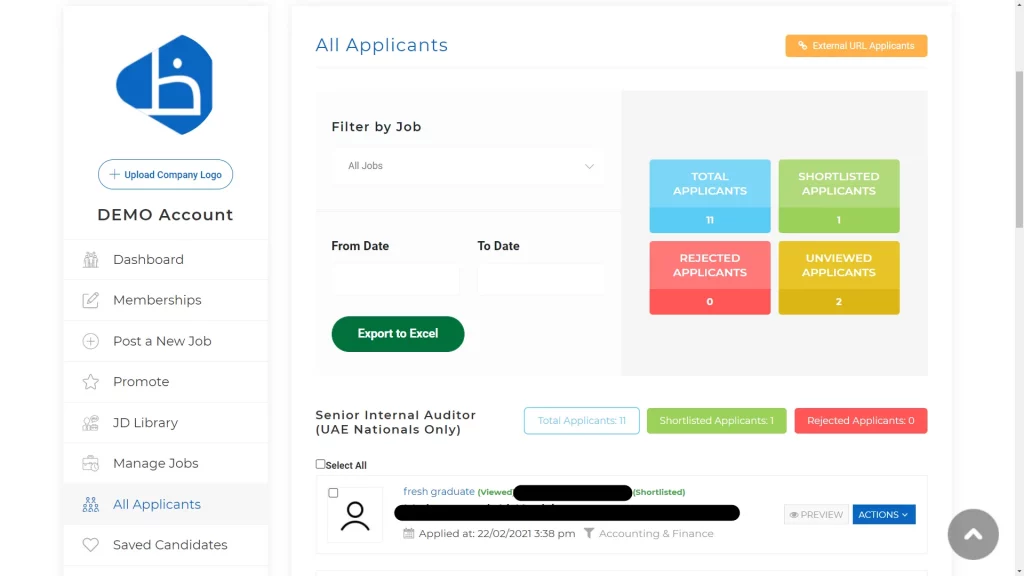The image size is (1024, 576).
Task: Click the Manage Jobs briefcase icon
Action: [91, 463]
